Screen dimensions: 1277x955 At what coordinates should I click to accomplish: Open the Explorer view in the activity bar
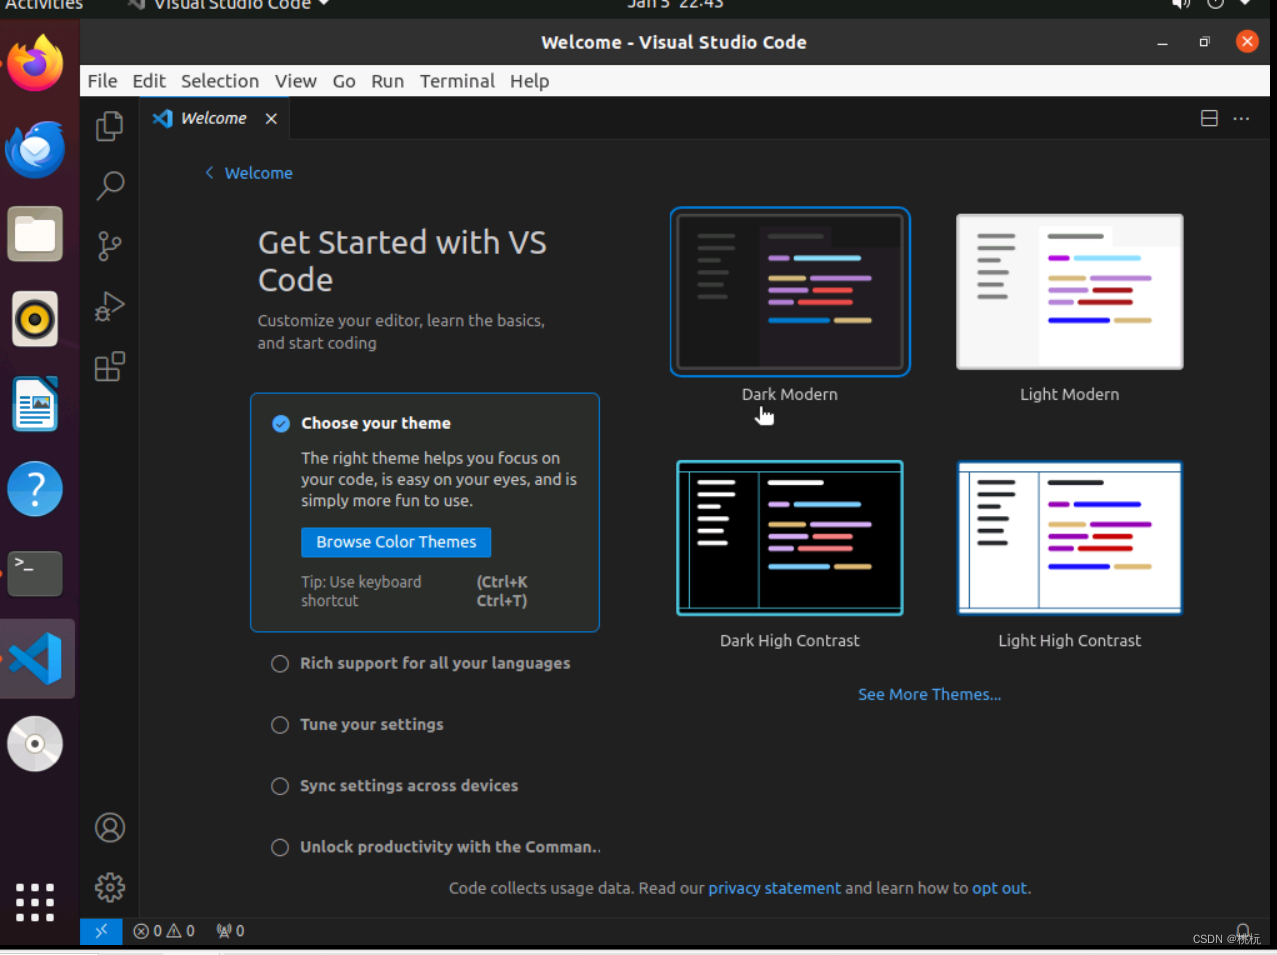(109, 126)
